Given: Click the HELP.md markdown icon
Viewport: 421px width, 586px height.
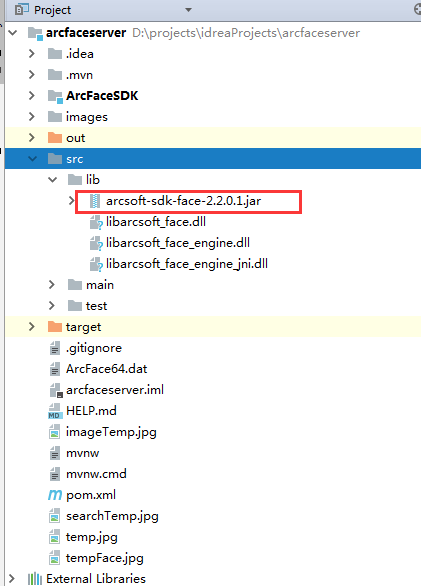Looking at the screenshot, I should 55,411.
